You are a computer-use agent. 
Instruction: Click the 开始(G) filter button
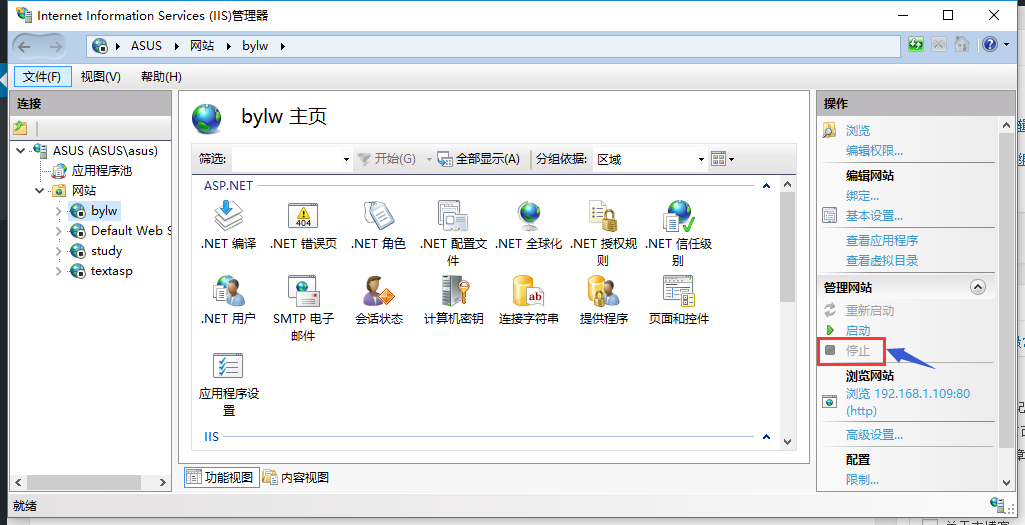pos(387,159)
